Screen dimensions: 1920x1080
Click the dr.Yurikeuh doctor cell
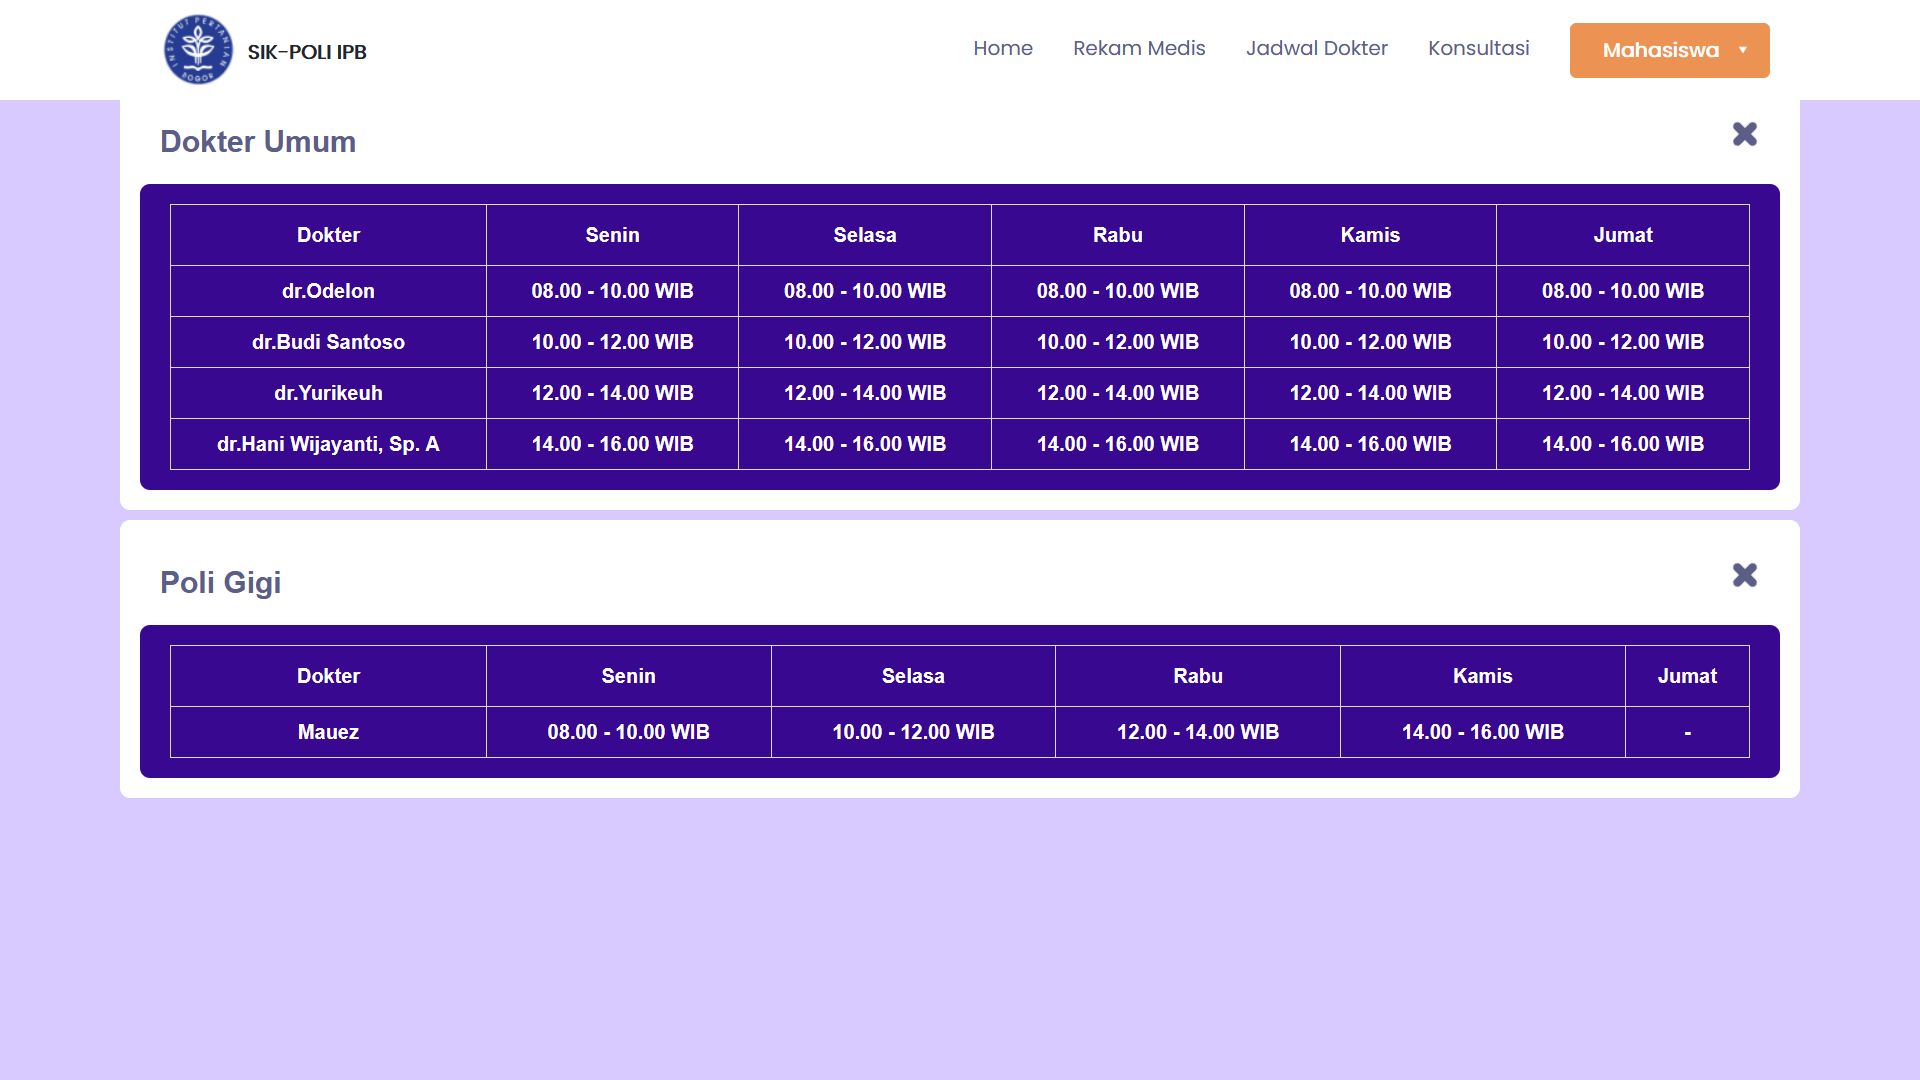[x=328, y=393]
